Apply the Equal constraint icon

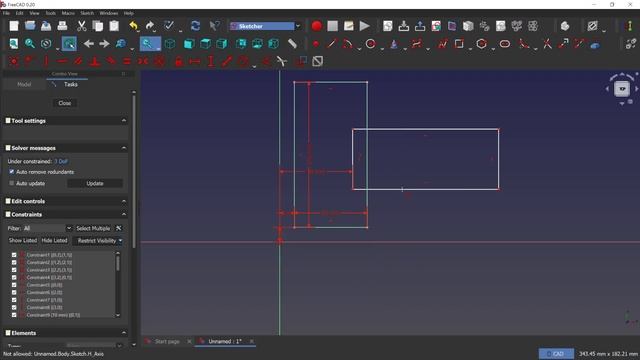point(127,61)
